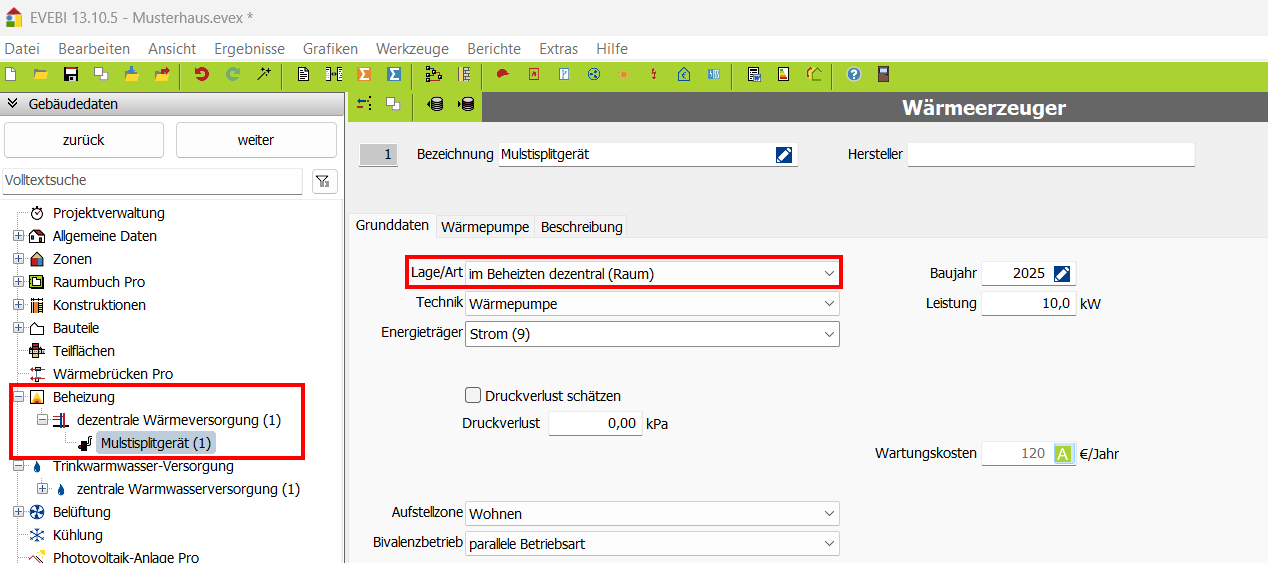Click the orange sigma sum icon
The width and height of the screenshot is (1268, 563).
[365, 74]
